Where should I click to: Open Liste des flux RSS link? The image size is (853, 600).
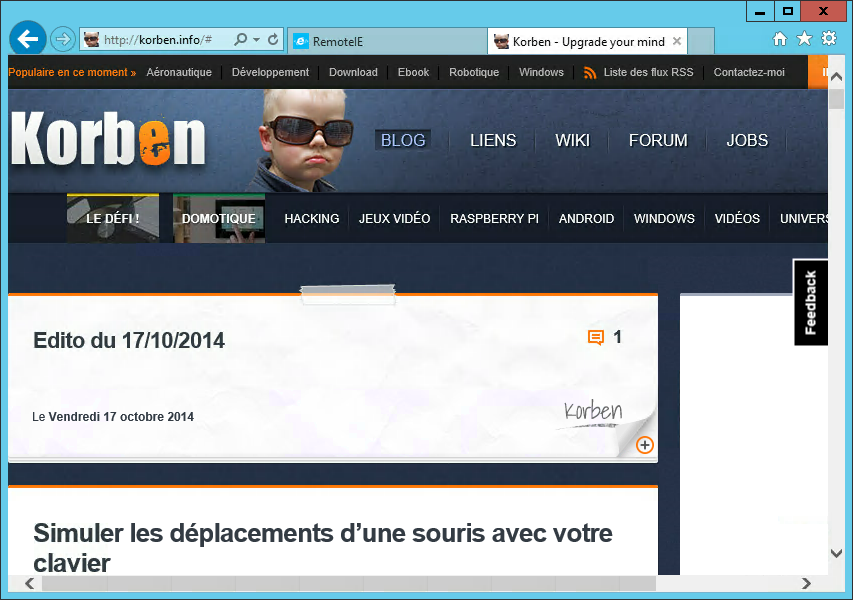[648, 72]
